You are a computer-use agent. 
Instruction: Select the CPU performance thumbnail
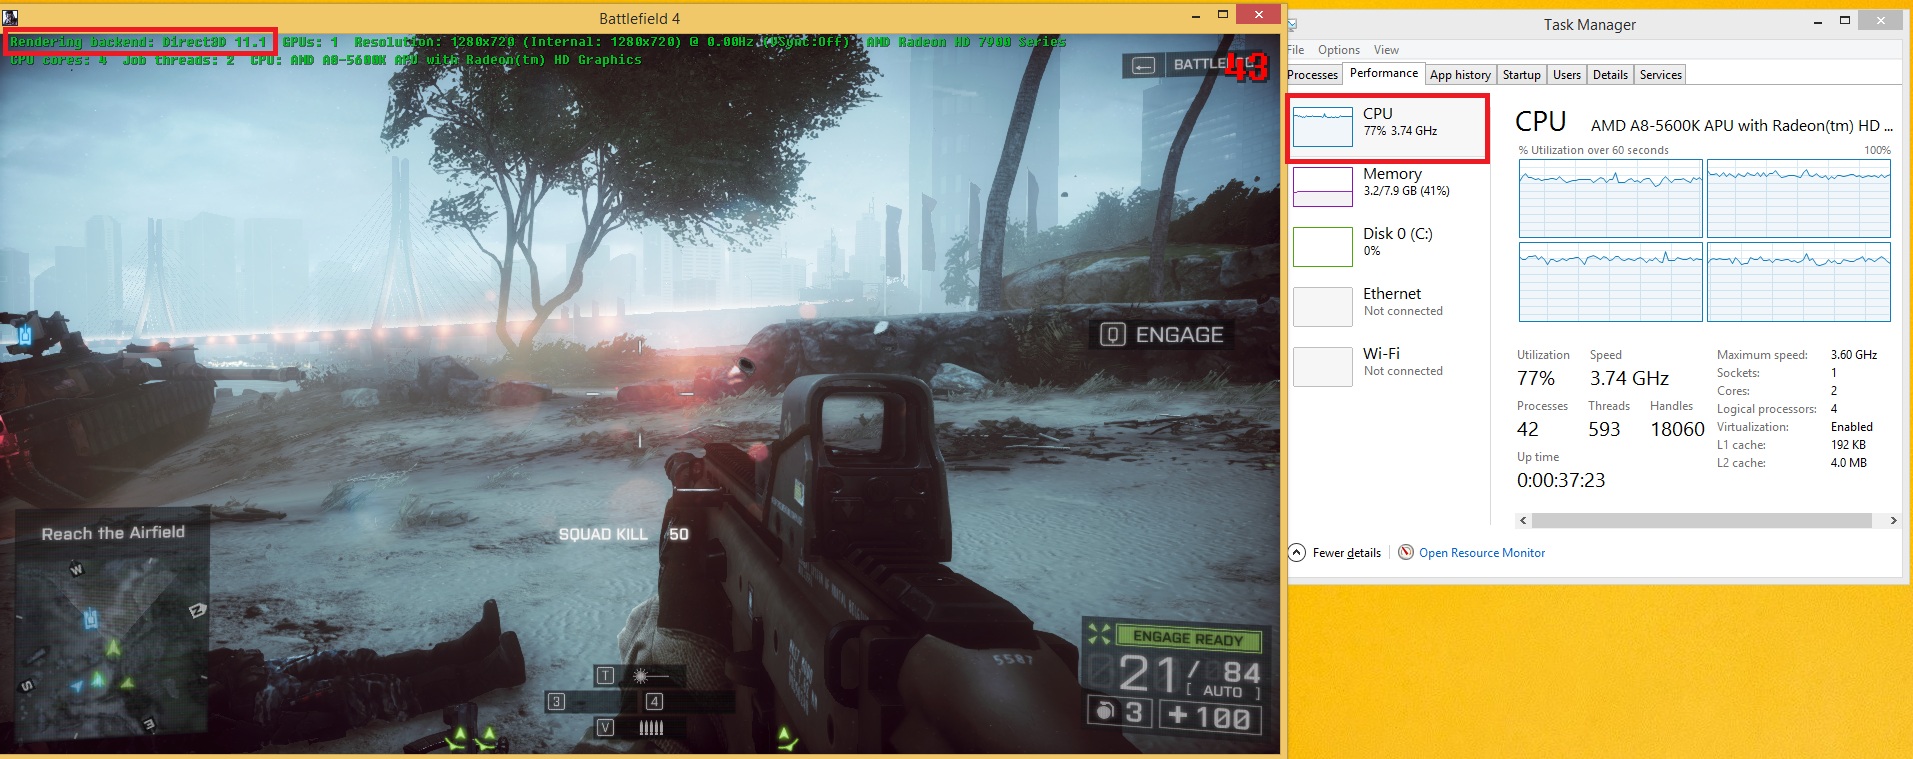(x=1387, y=127)
